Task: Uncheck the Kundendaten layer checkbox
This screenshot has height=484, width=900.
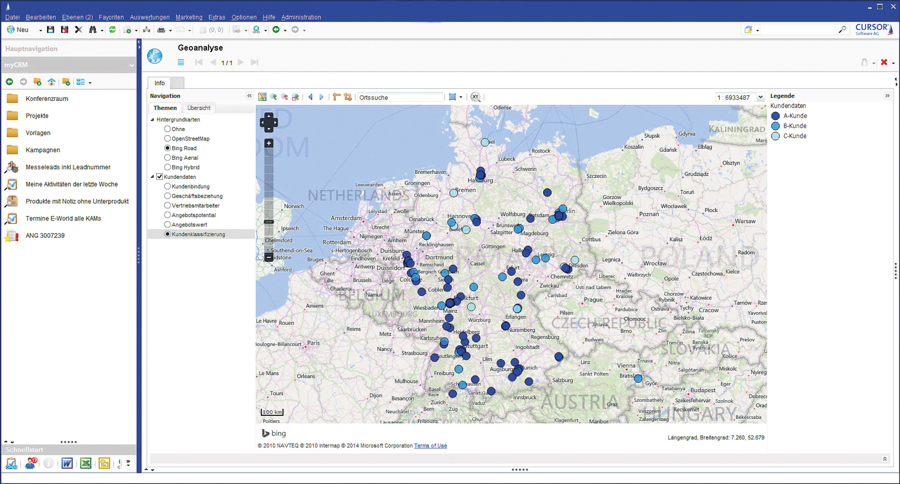Action: 160,177
